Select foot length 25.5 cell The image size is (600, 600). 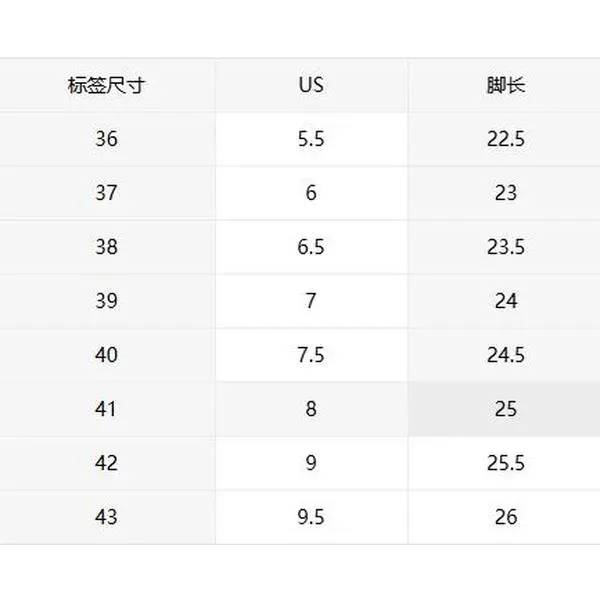(x=505, y=463)
